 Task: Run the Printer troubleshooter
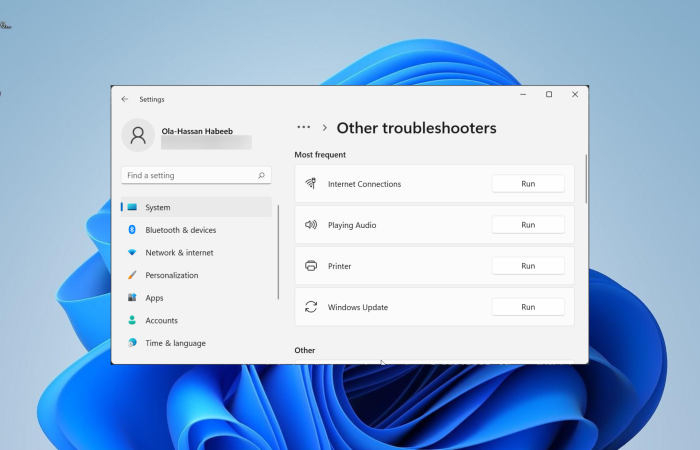(x=528, y=266)
